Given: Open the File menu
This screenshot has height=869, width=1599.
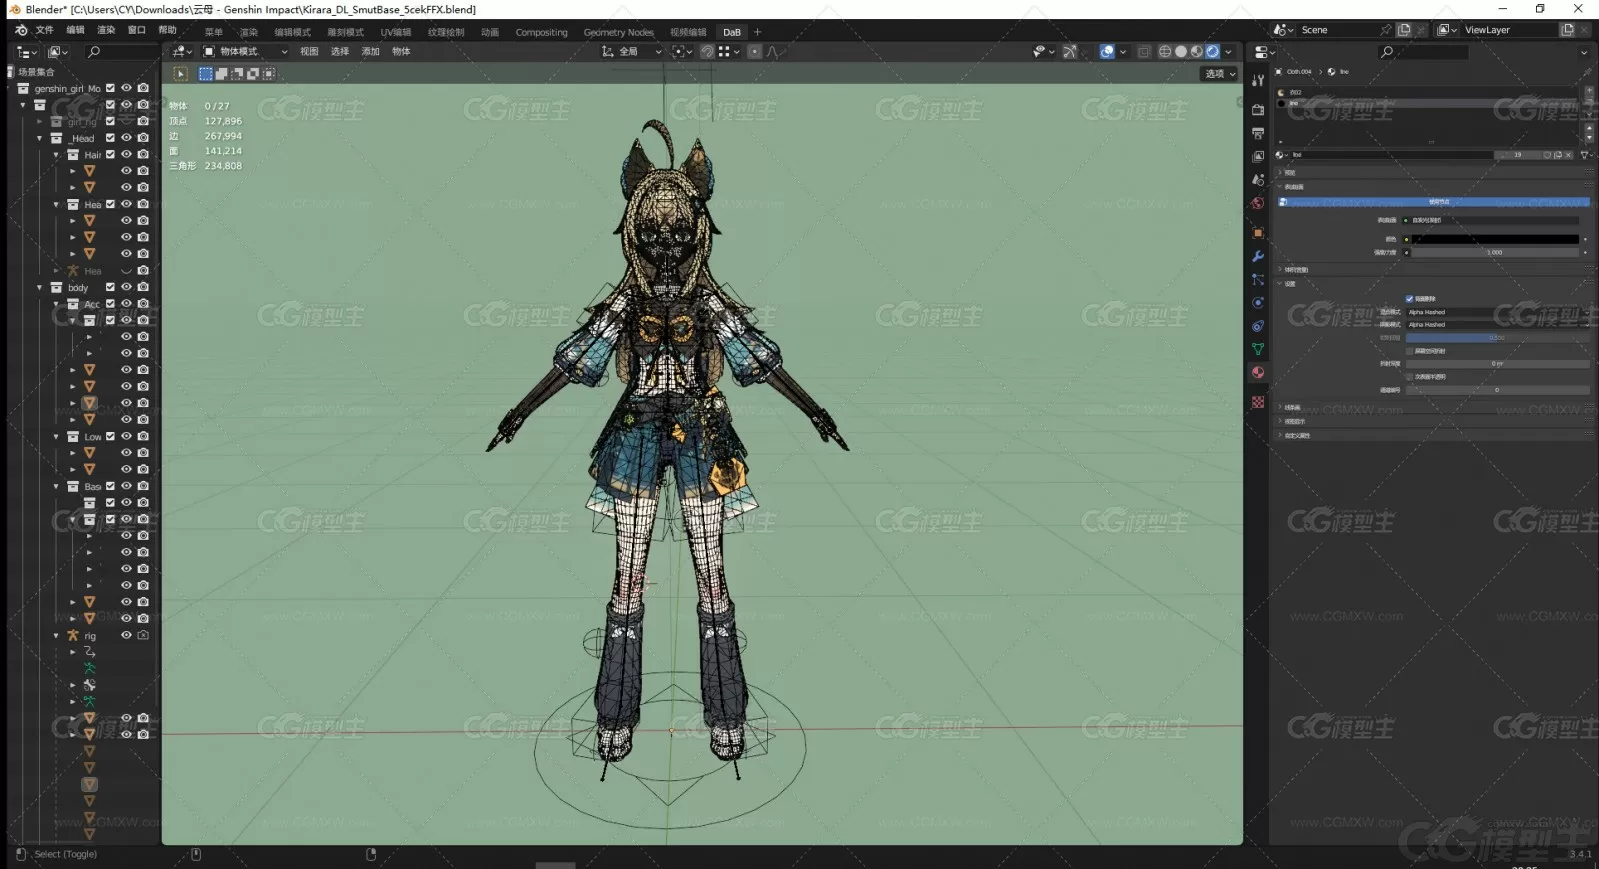Looking at the screenshot, I should click(x=45, y=30).
